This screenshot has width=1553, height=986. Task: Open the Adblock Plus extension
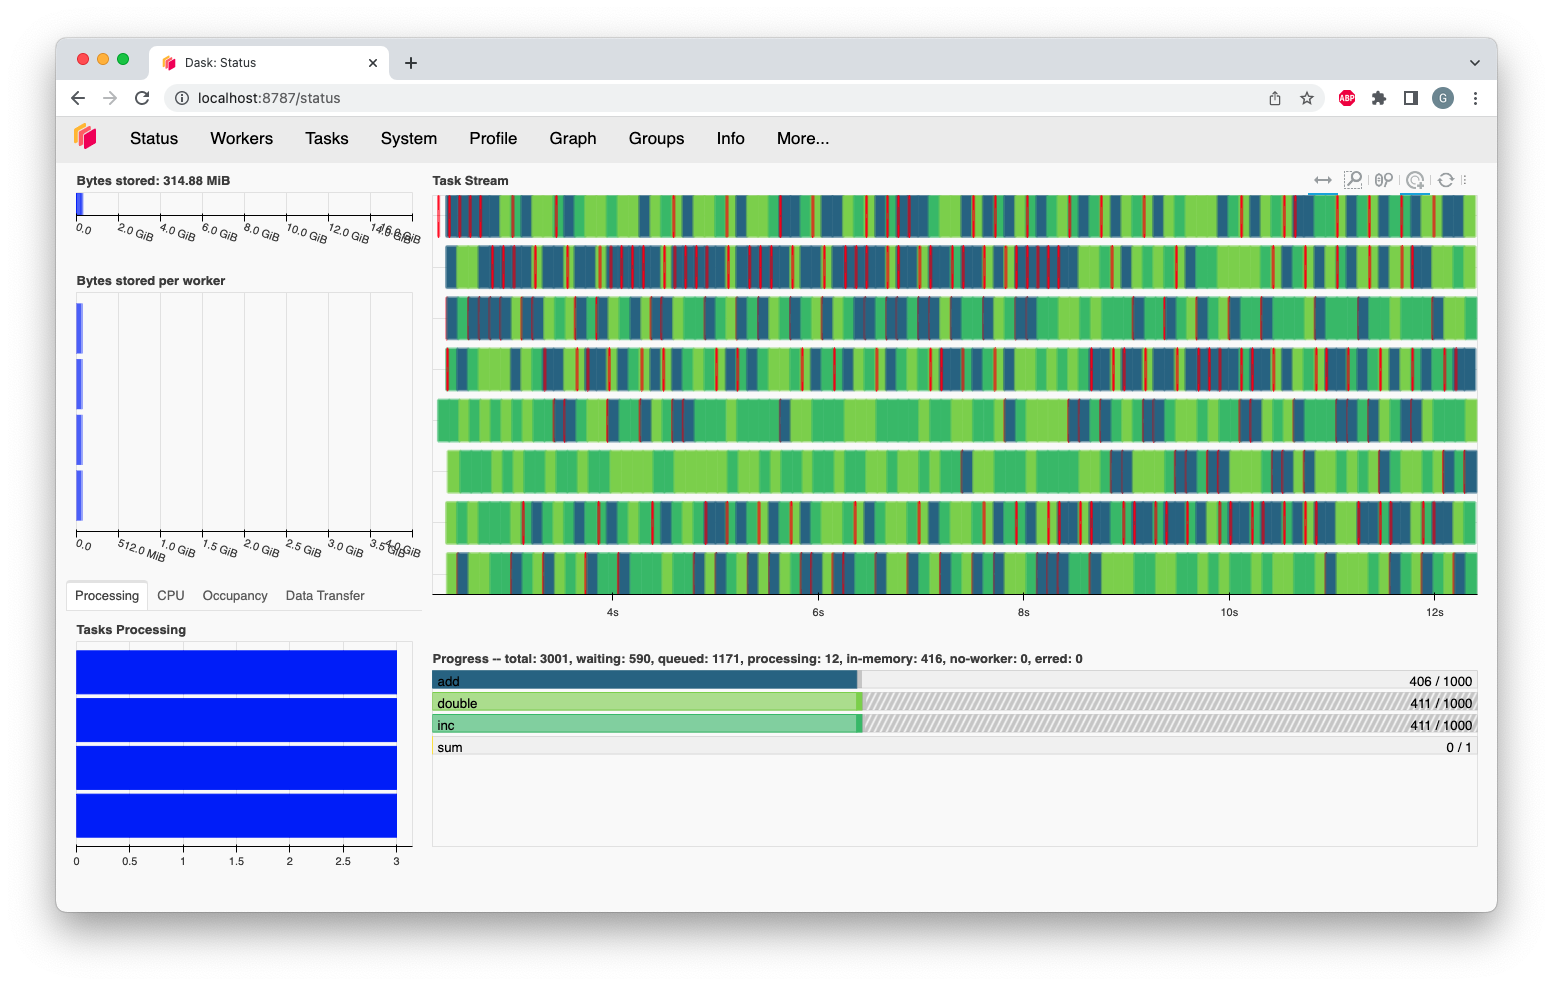click(1347, 98)
